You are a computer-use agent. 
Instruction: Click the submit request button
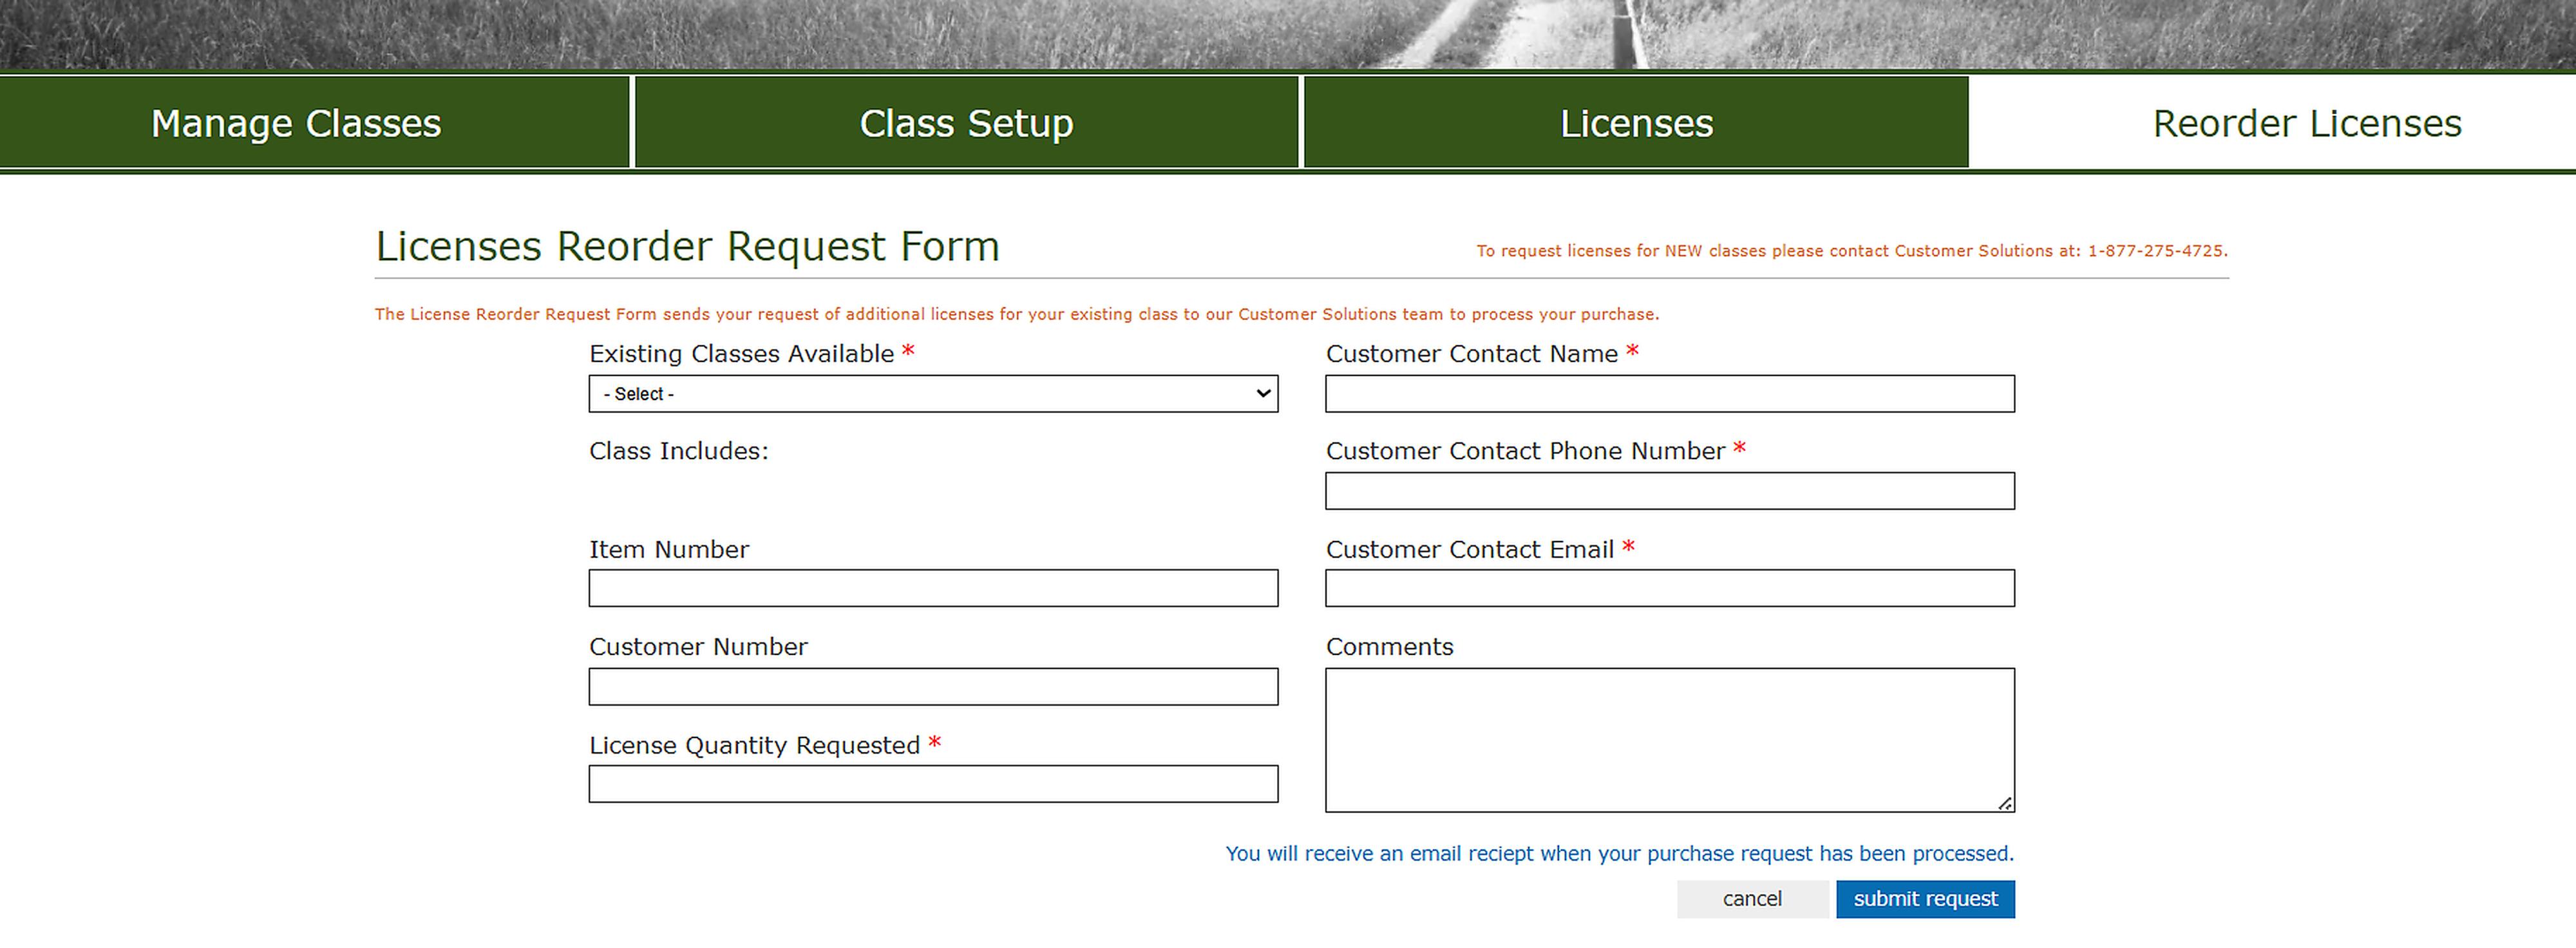tap(1925, 899)
